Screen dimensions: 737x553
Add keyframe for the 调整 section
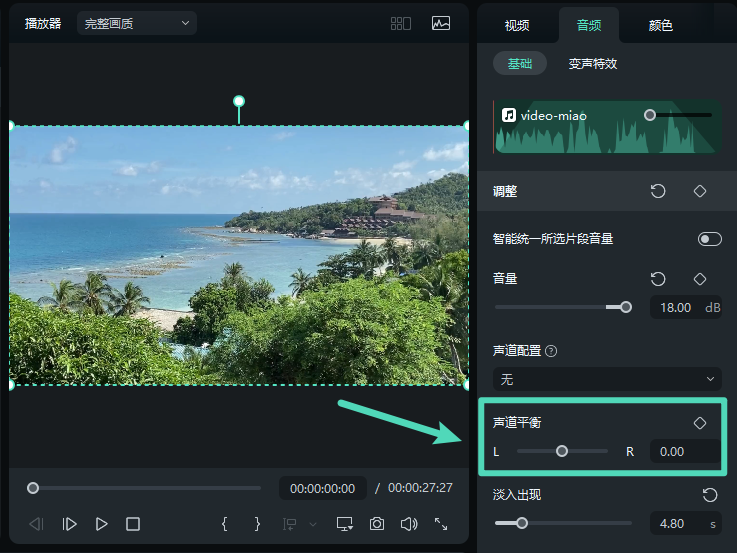[x=699, y=191]
